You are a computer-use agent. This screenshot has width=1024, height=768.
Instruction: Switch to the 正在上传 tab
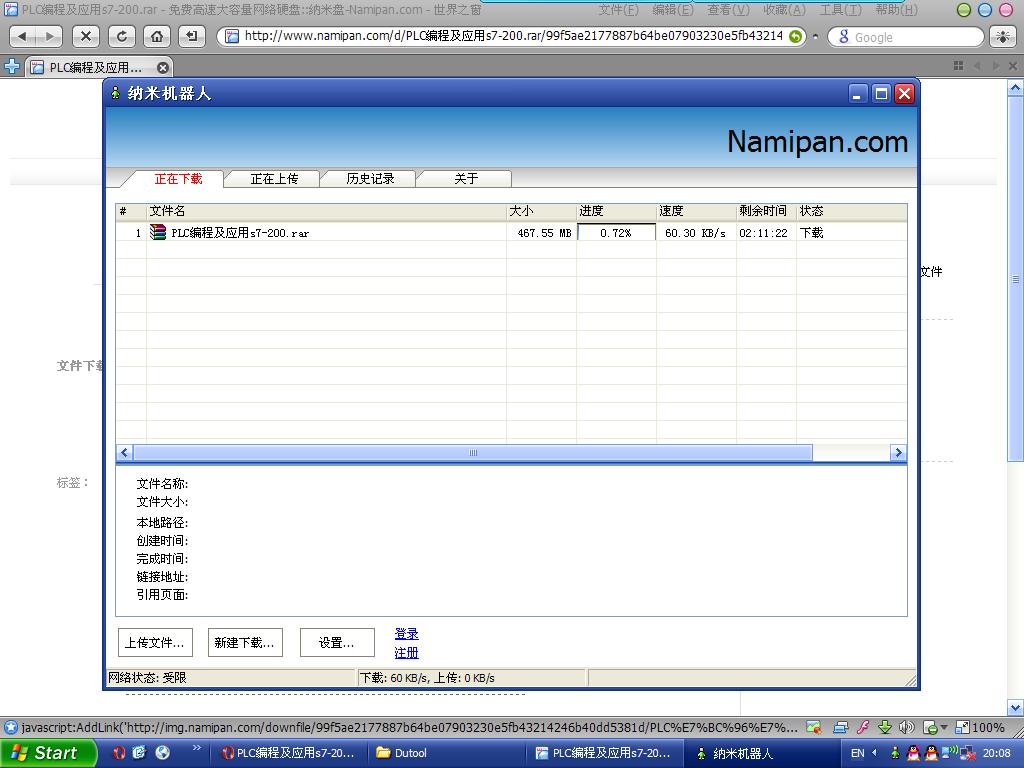(274, 179)
